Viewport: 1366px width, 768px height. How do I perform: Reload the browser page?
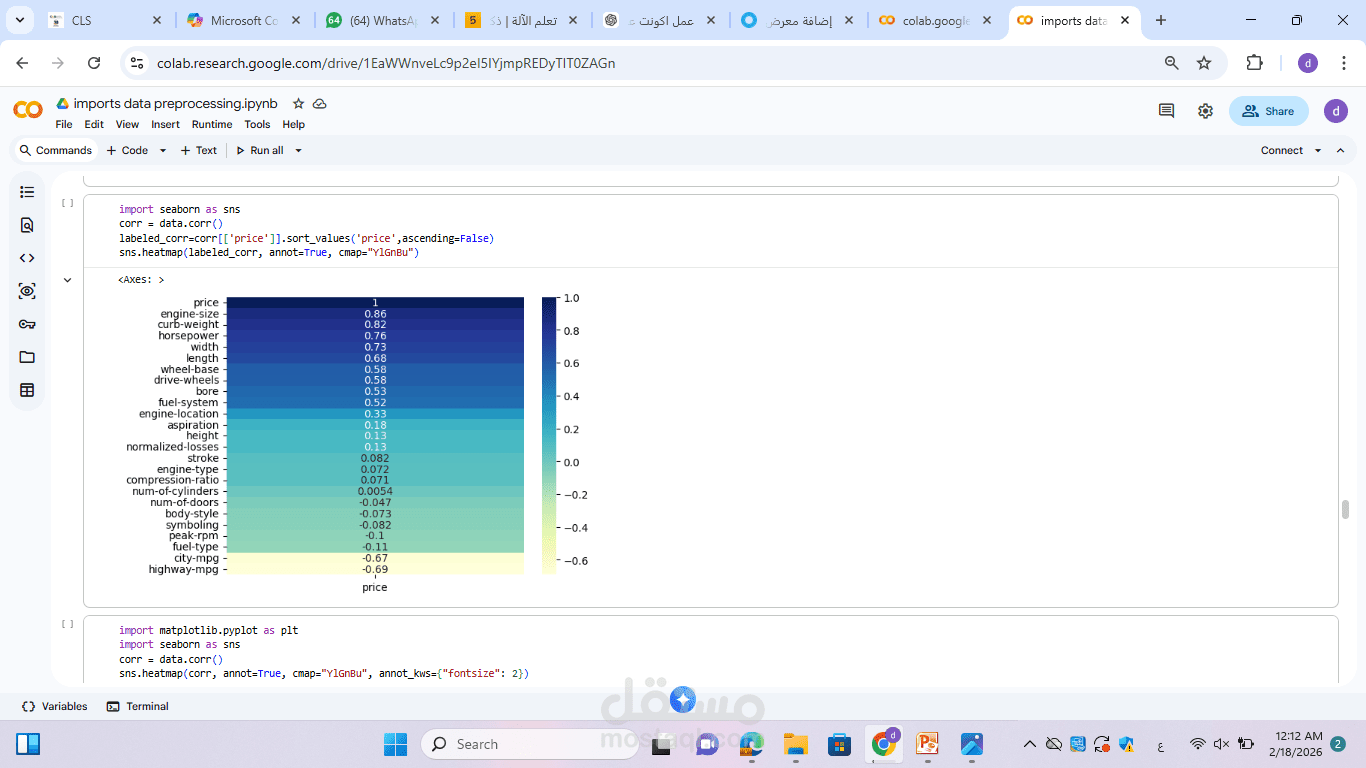click(94, 63)
